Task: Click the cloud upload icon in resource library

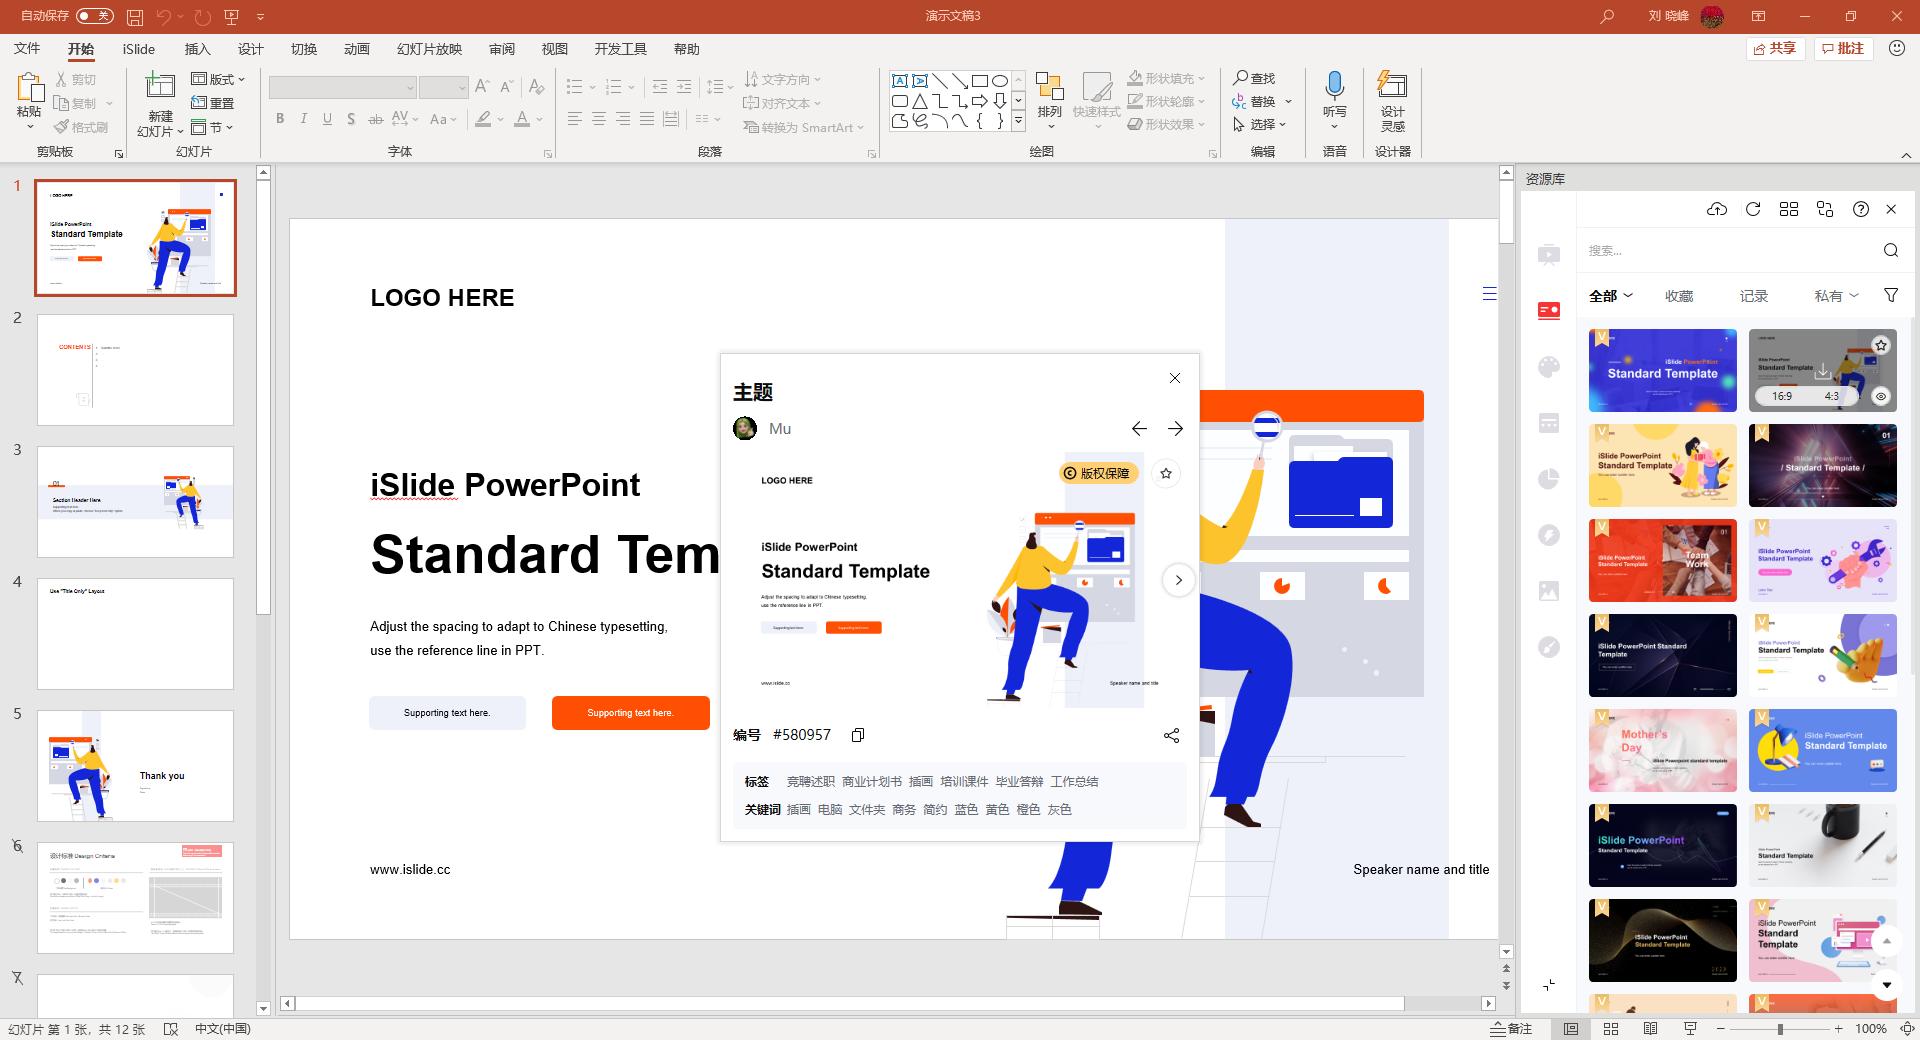Action: (1717, 209)
